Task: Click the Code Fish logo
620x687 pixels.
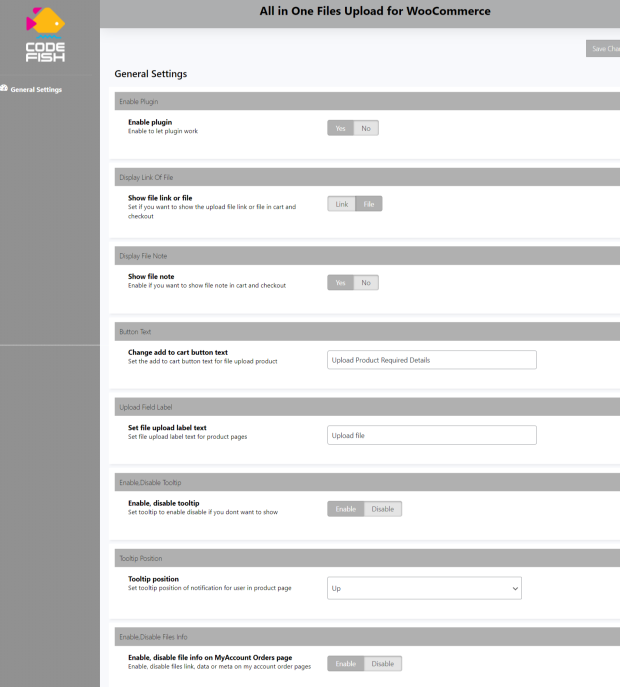Action: (45, 35)
